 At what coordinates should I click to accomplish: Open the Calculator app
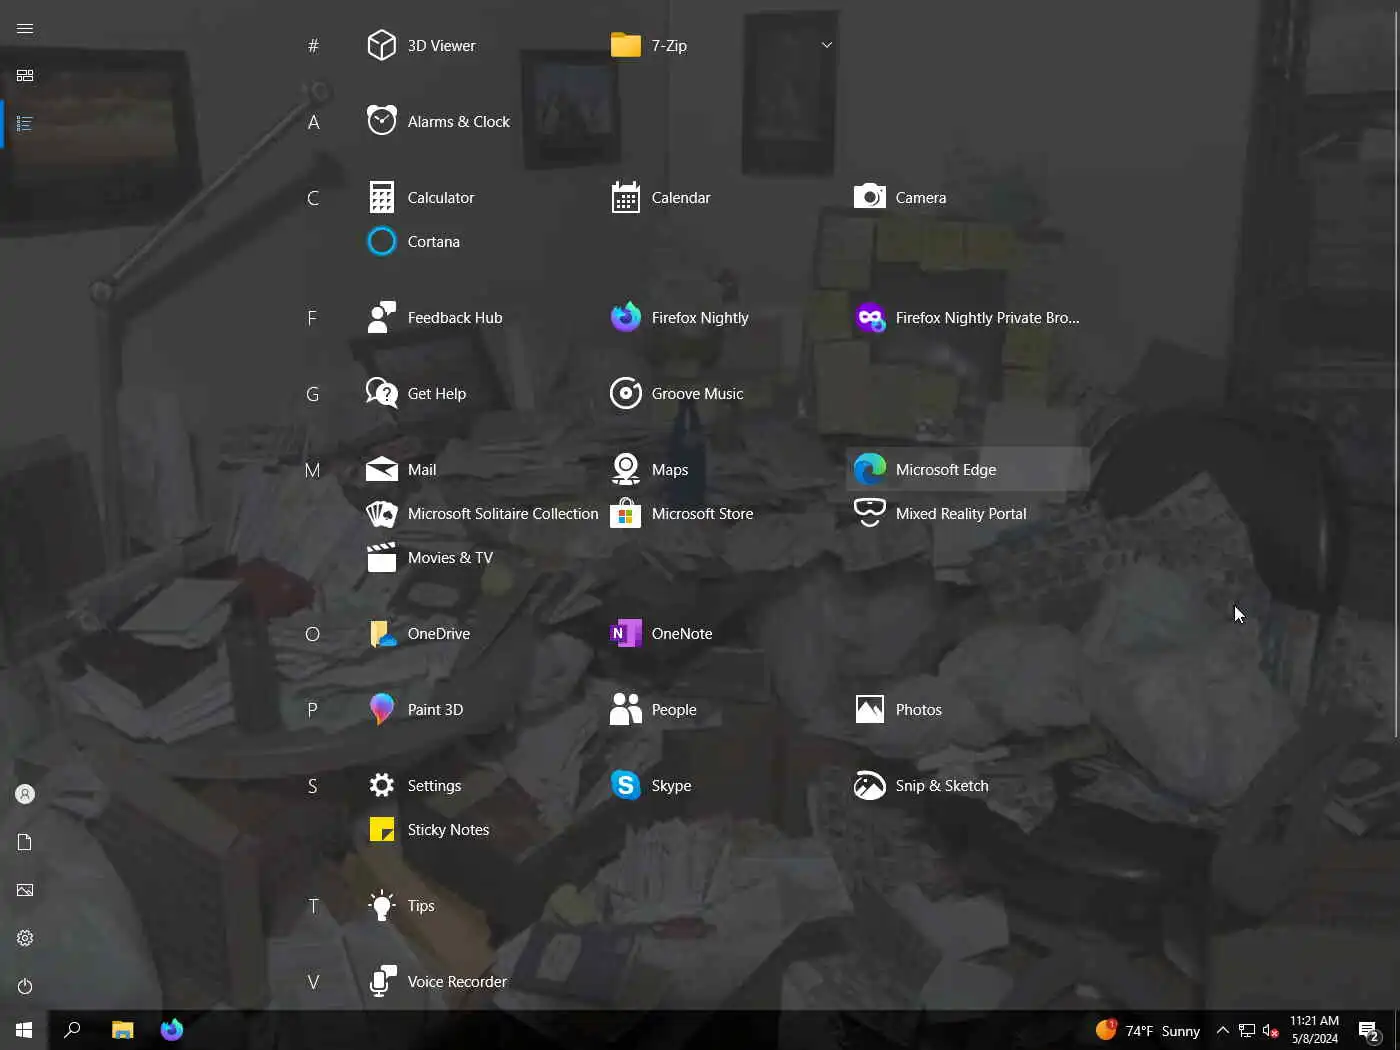click(479, 197)
